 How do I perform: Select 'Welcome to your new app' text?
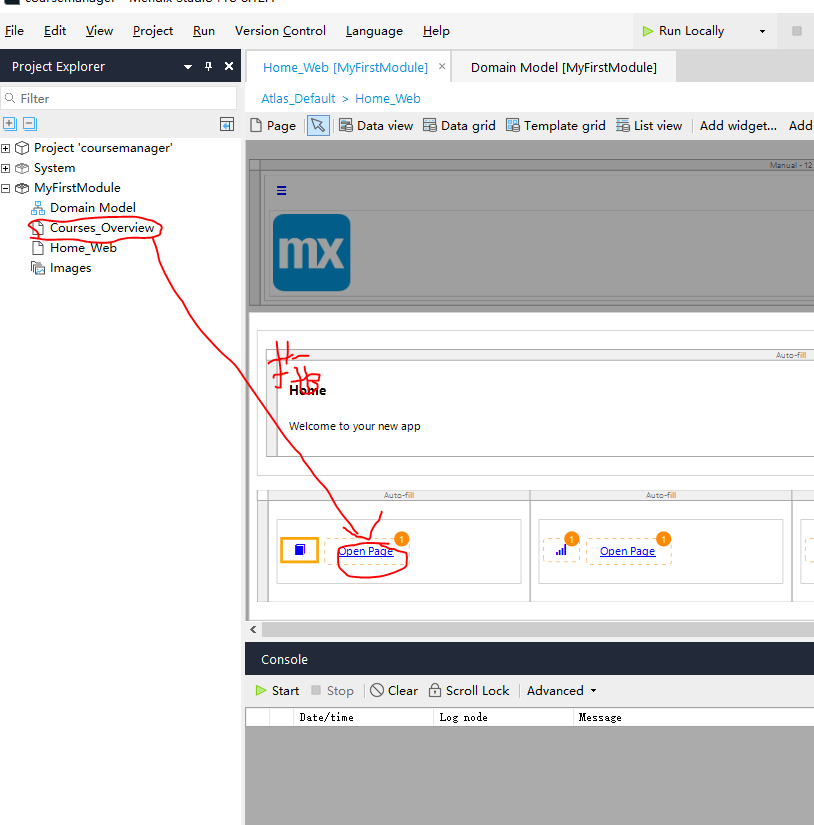pyautogui.click(x=355, y=426)
